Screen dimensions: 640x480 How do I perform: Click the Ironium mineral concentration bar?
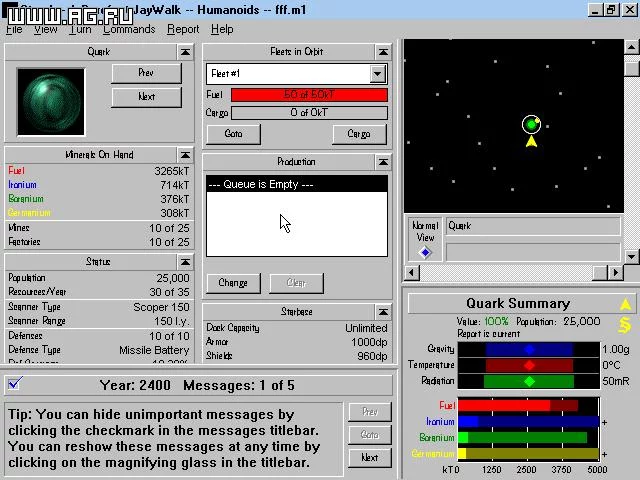529,422
